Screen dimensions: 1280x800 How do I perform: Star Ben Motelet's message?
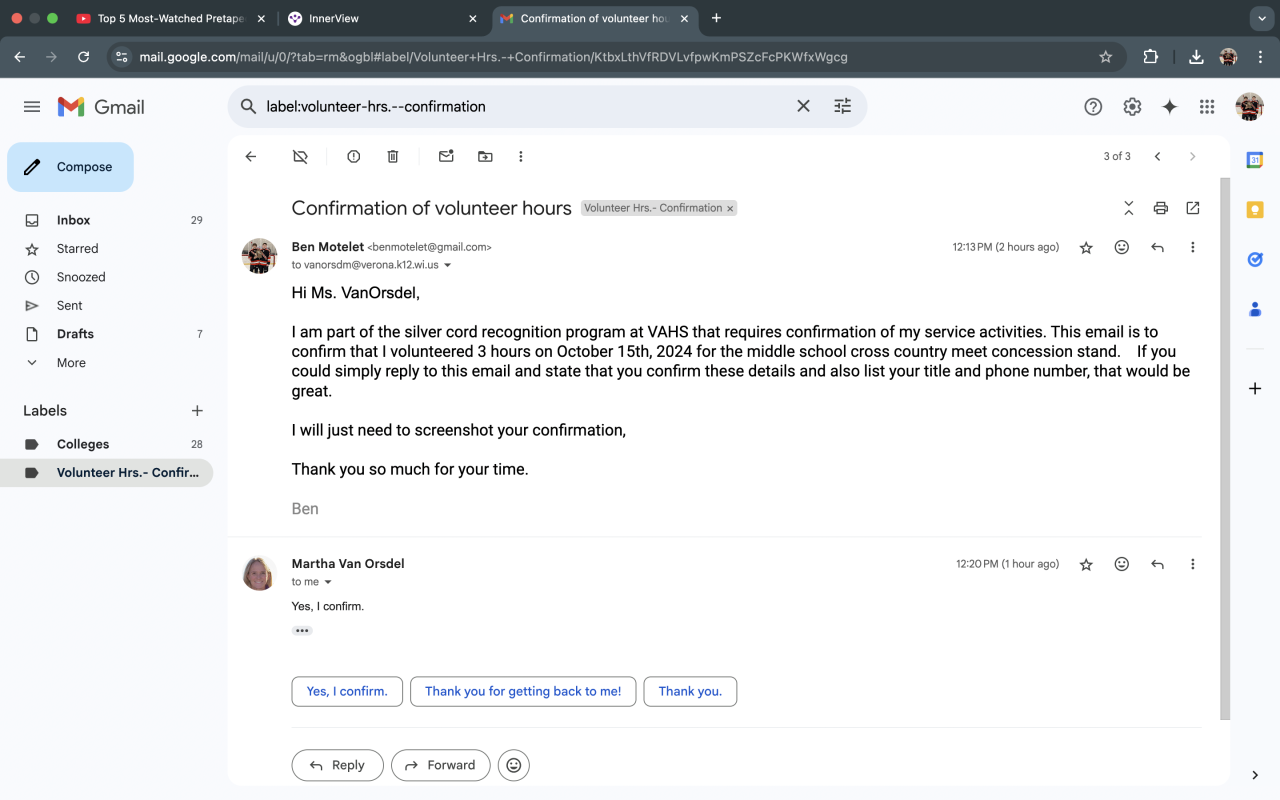(1086, 248)
